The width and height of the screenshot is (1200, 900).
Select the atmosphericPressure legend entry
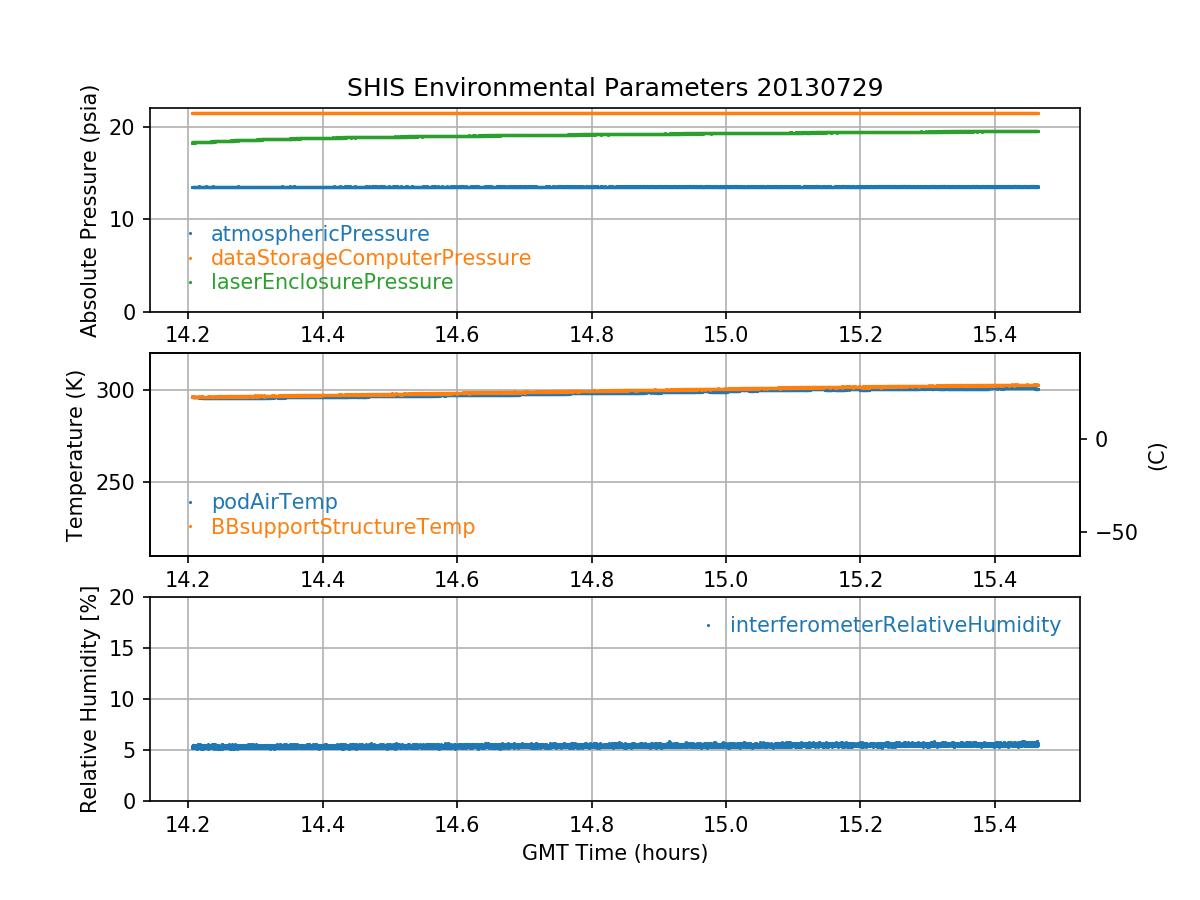coord(319,235)
